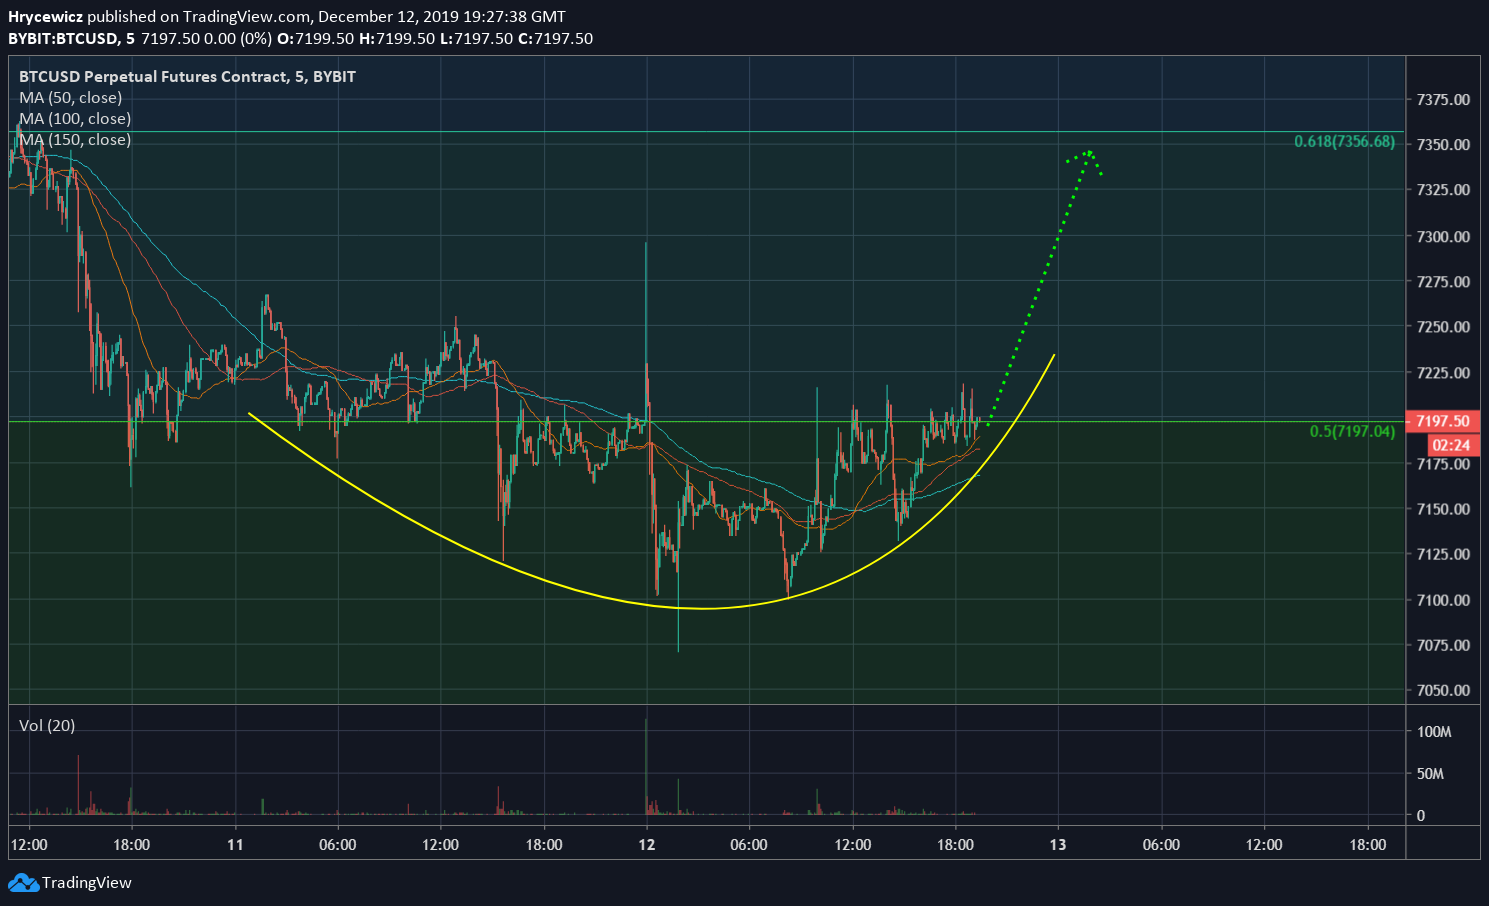Select the Vol (20) indicator label
This screenshot has height=906, width=1489.
(x=47, y=726)
